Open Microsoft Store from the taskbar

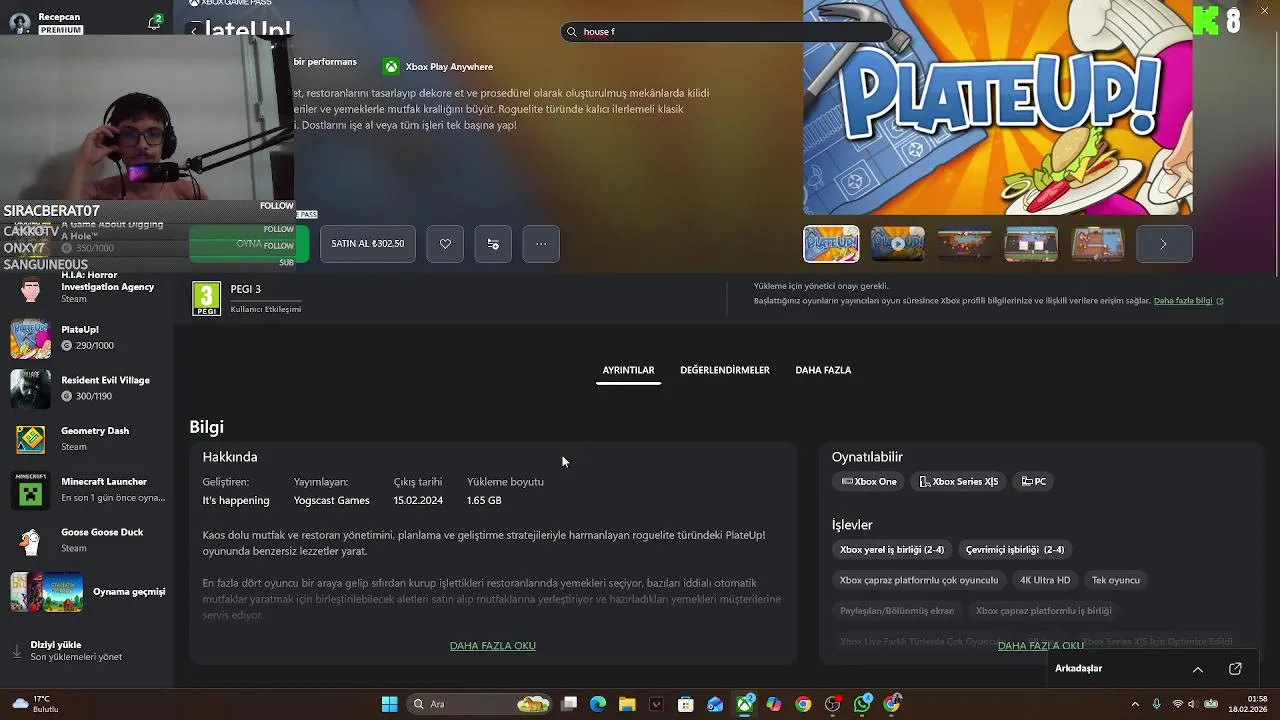click(685, 704)
